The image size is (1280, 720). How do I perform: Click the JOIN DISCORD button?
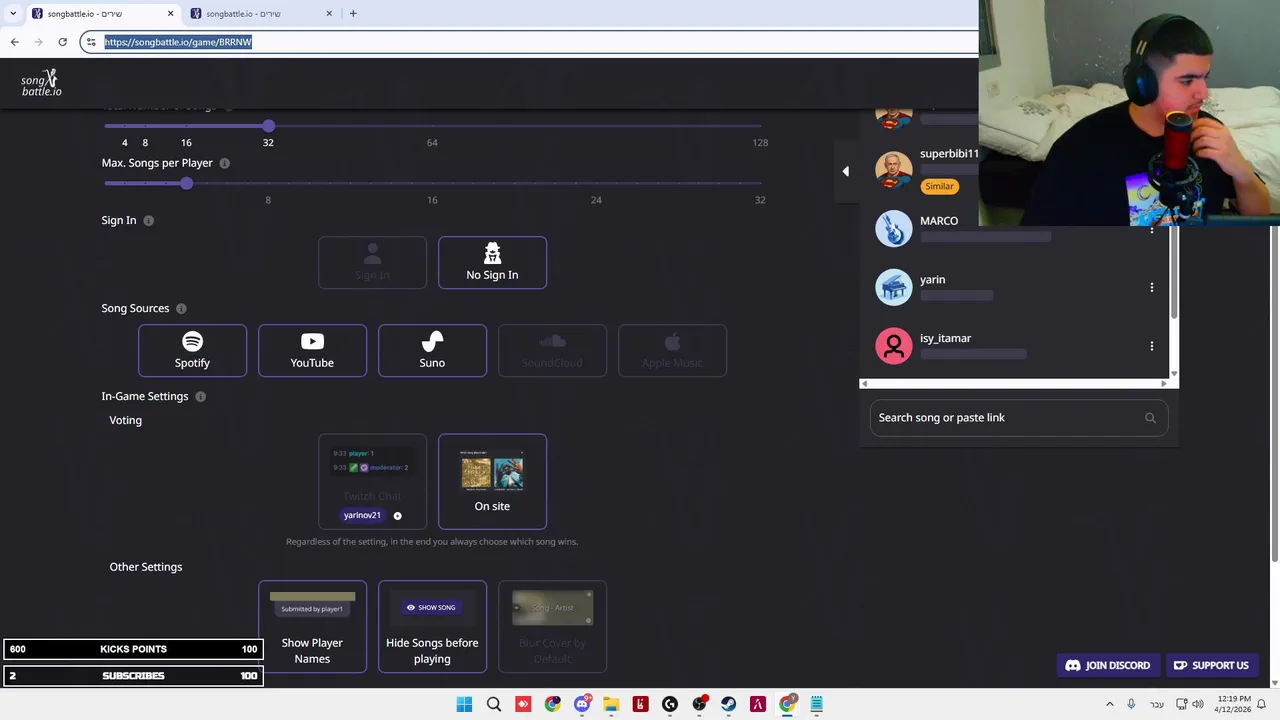[x=1108, y=666]
